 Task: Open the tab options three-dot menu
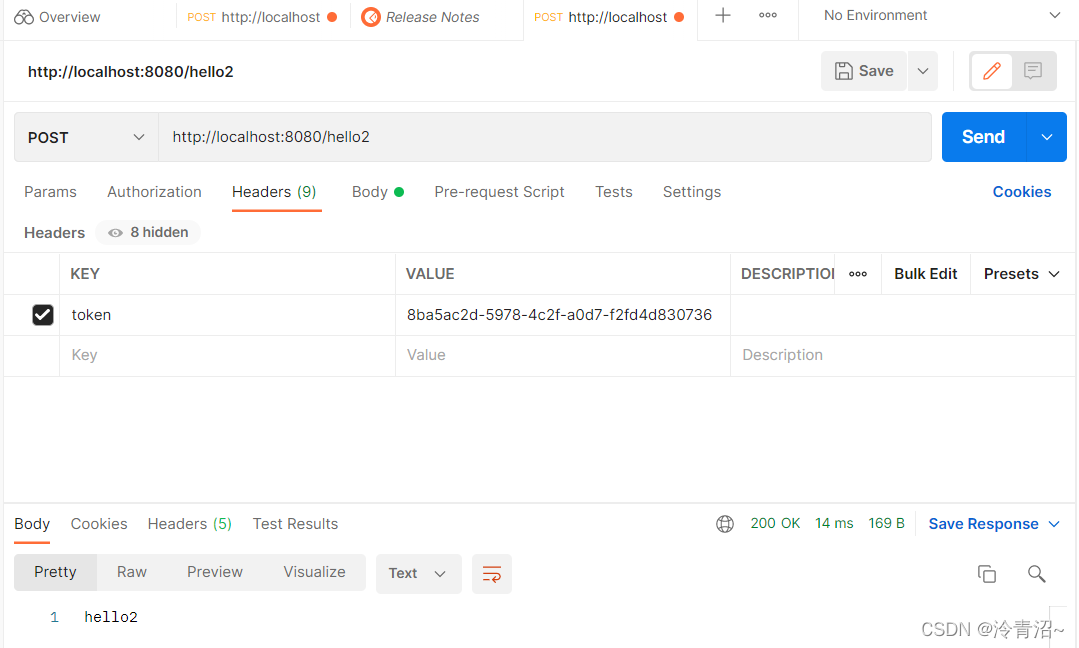click(x=768, y=15)
